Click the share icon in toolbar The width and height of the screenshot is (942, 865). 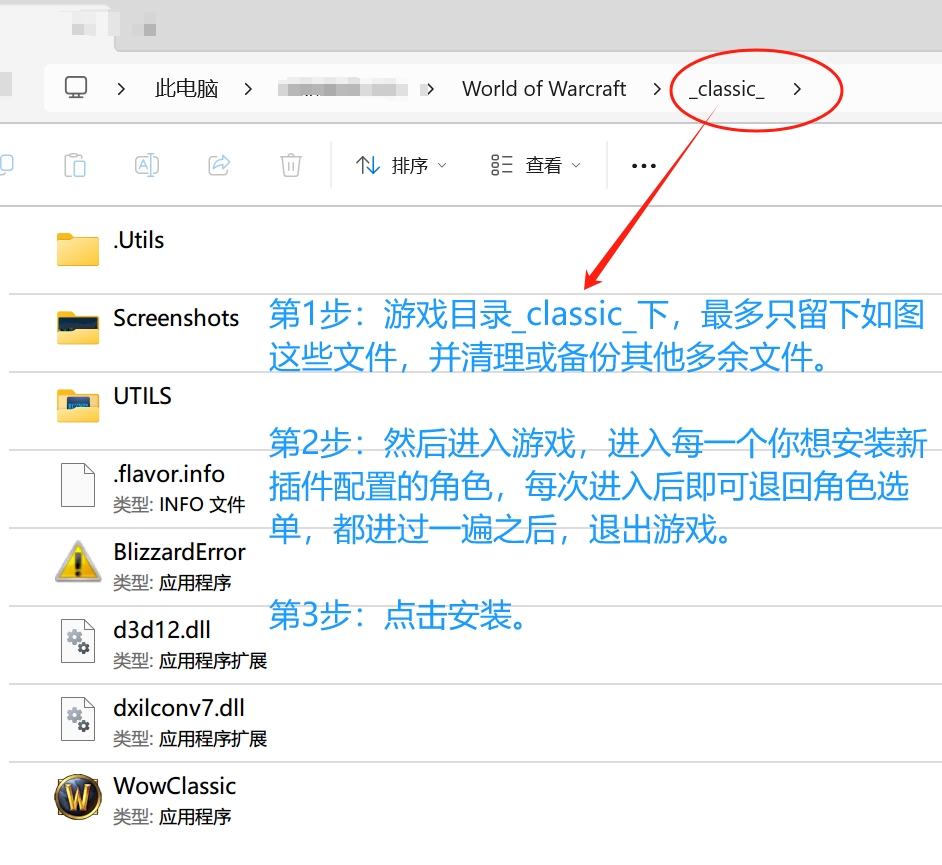(x=219, y=165)
